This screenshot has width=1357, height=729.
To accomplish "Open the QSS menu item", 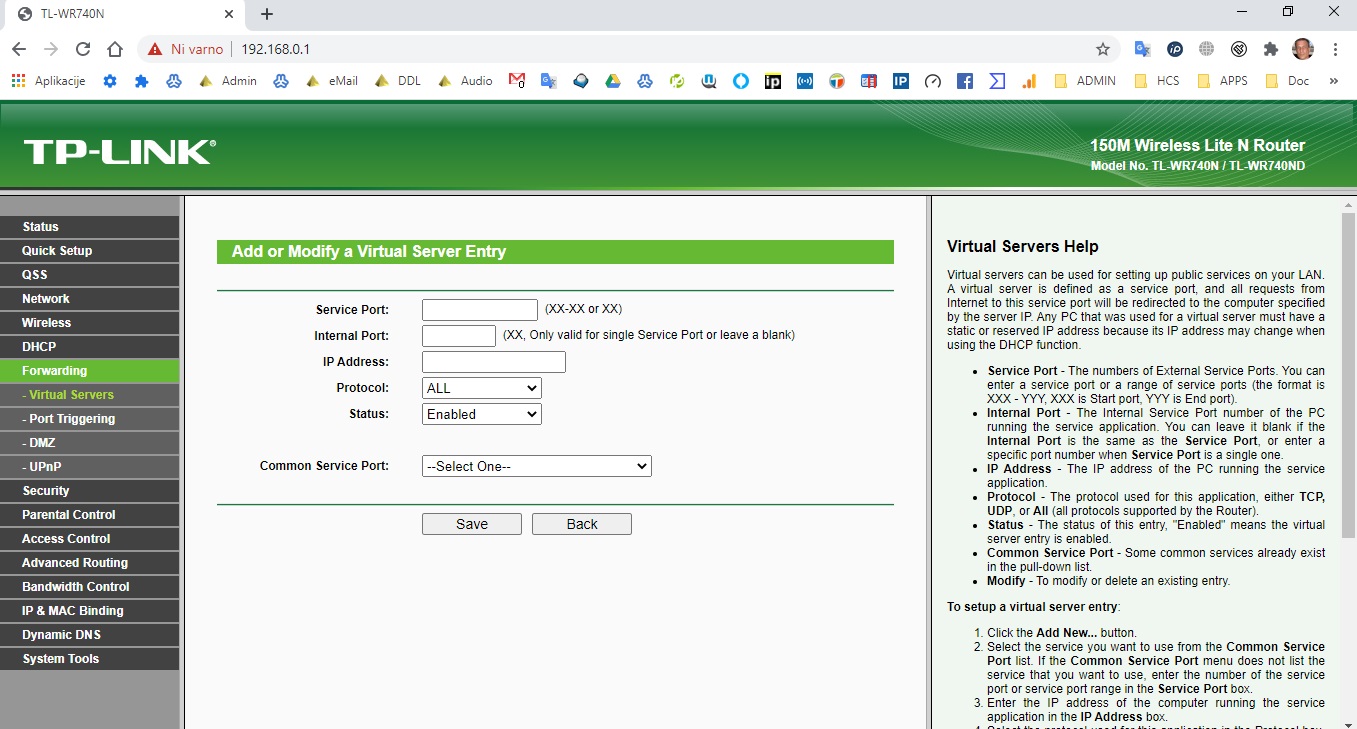I will click(90, 275).
